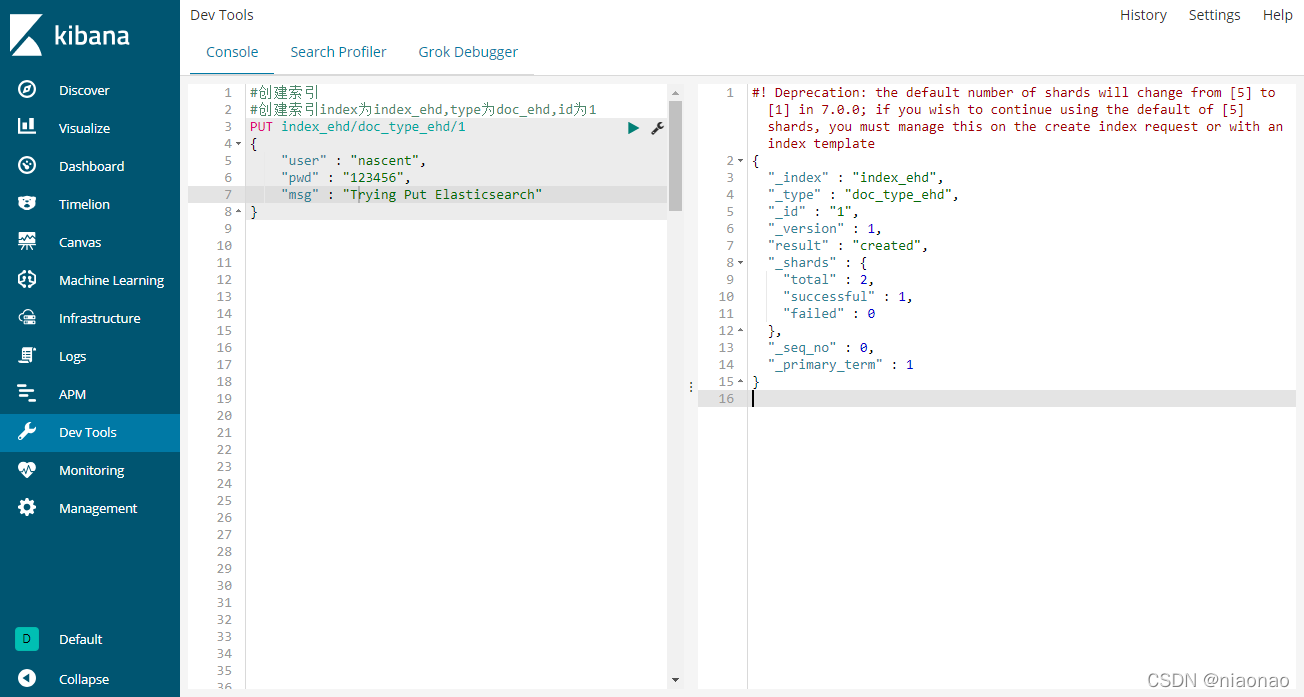Screen dimensions: 1304x697
Task: Go to Monitoring page
Action: [91, 470]
